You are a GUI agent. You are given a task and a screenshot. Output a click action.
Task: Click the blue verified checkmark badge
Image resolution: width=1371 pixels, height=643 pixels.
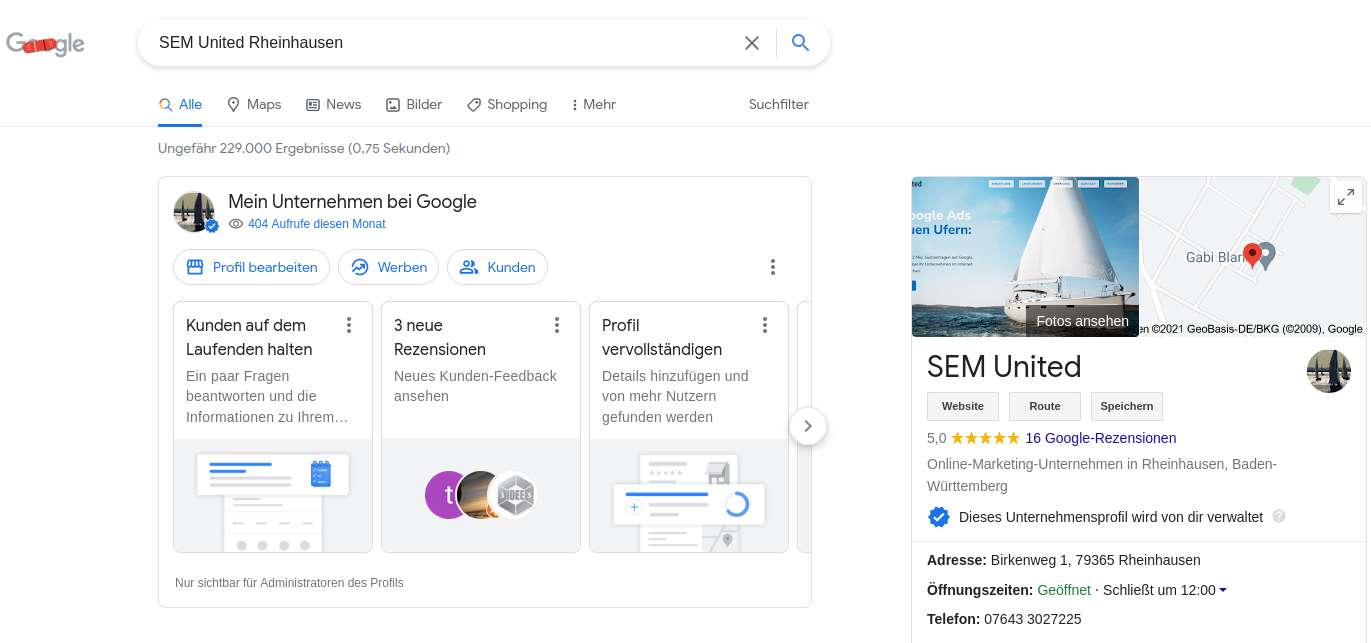tap(939, 517)
